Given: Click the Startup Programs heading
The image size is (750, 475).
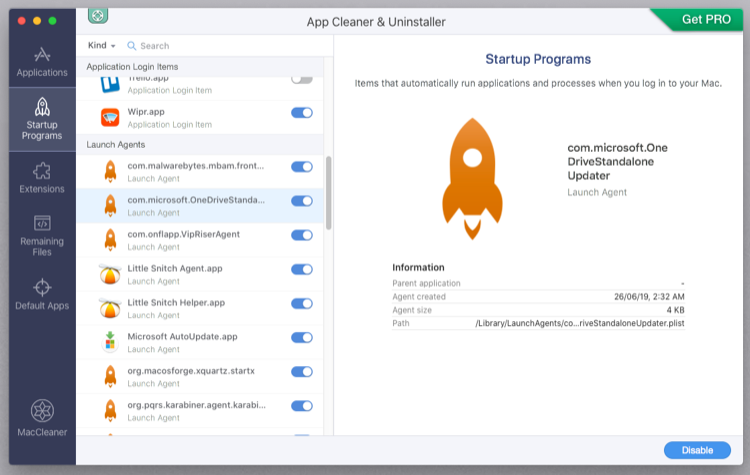Looking at the screenshot, I should point(538,59).
